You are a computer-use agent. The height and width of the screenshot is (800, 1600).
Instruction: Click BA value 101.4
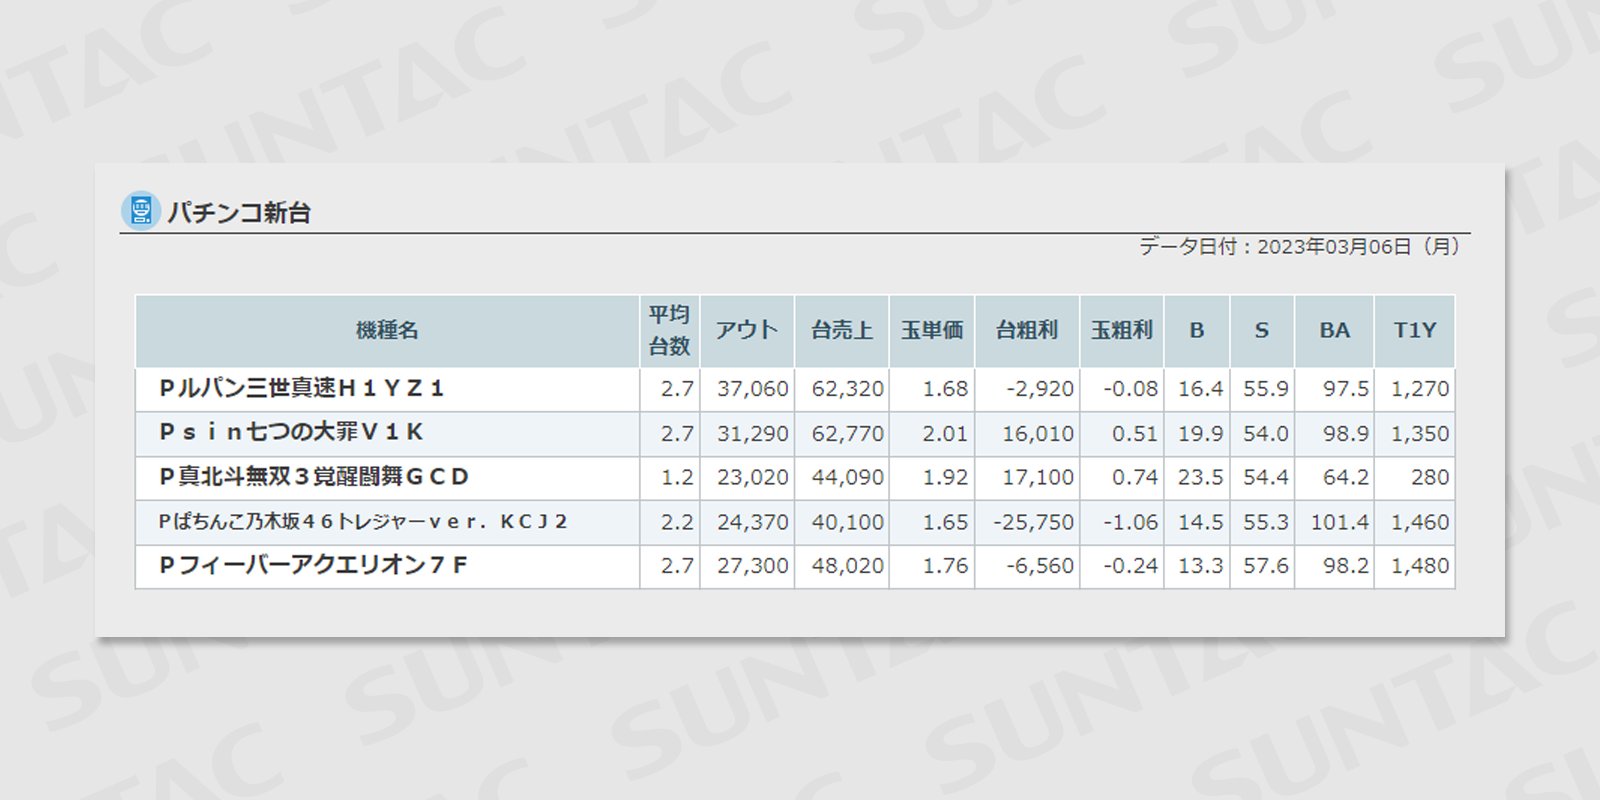pyautogui.click(x=1340, y=522)
